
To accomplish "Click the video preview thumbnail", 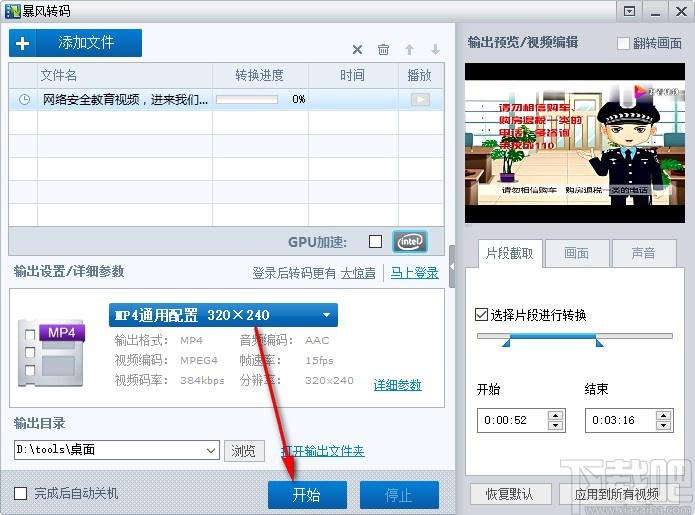I will [575, 143].
